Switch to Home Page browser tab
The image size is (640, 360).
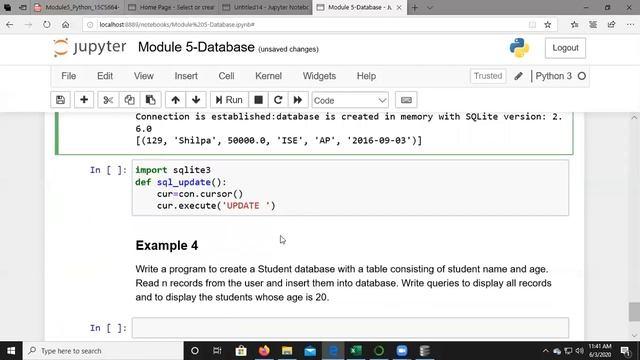171,7
